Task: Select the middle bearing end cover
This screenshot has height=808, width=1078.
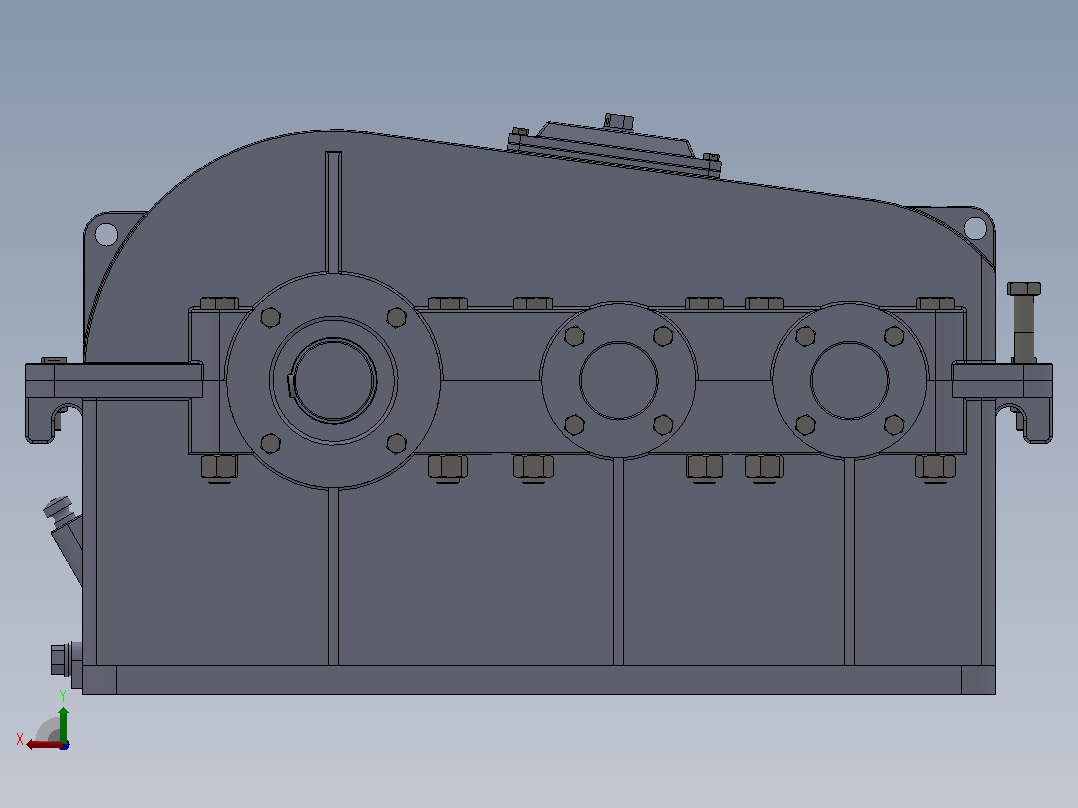Action: pyautogui.click(x=619, y=380)
